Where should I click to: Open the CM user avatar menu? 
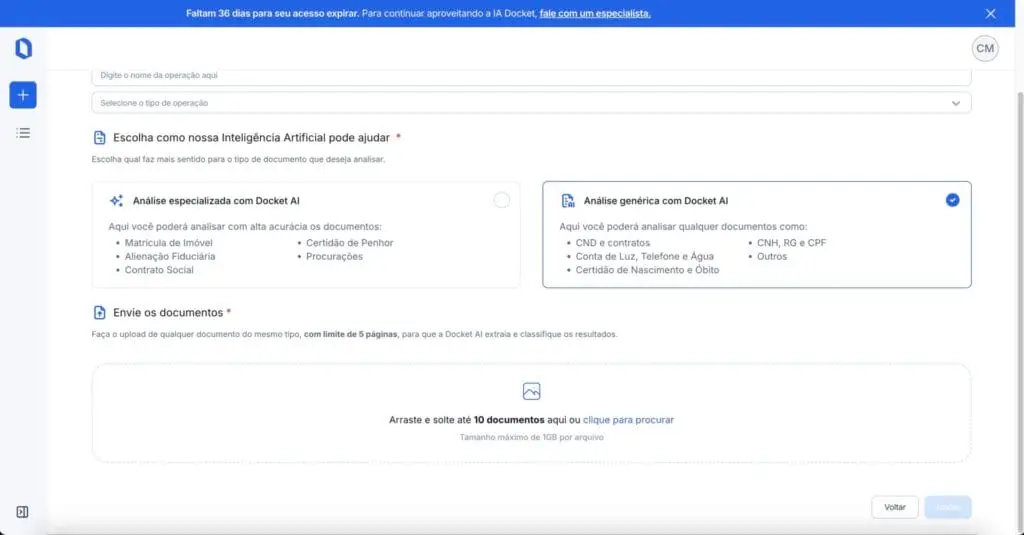click(985, 48)
